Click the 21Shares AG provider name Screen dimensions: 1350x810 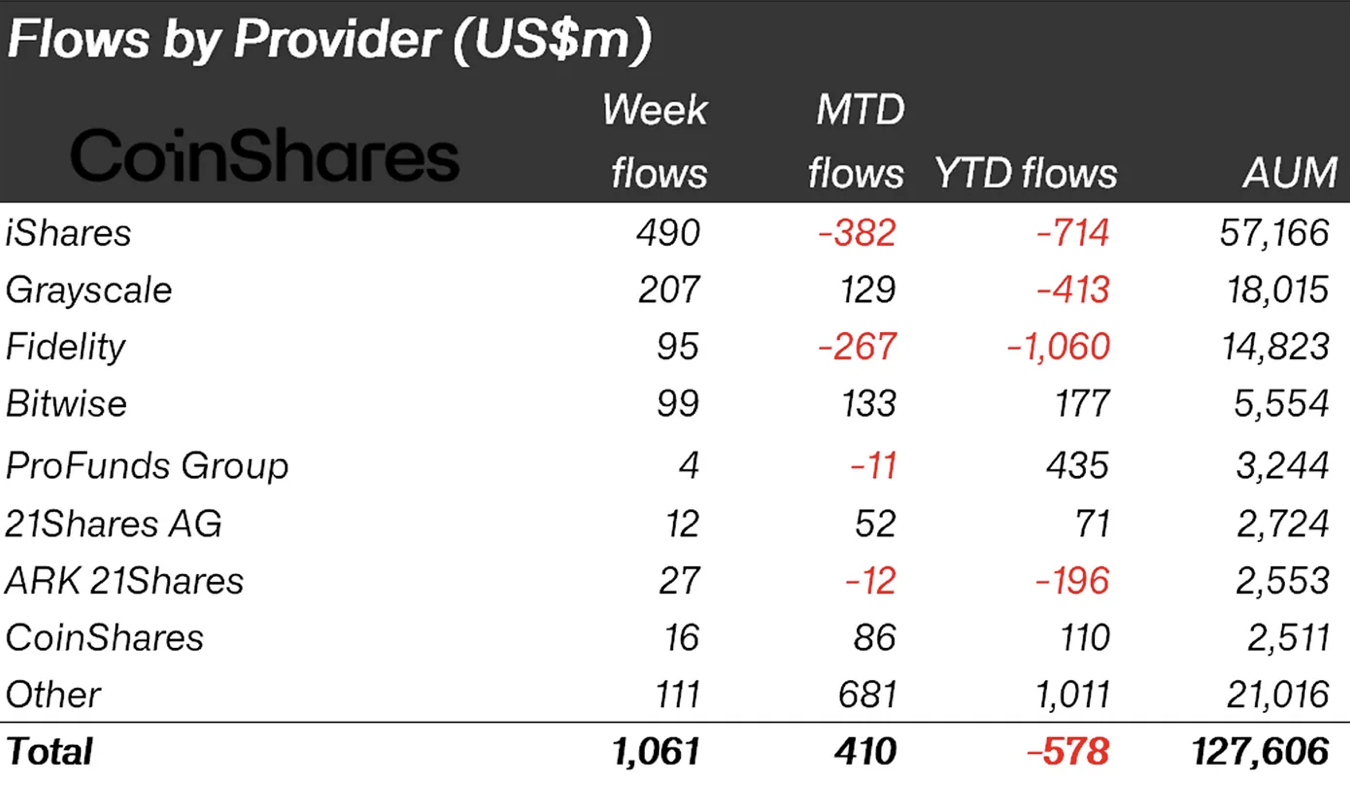(113, 523)
